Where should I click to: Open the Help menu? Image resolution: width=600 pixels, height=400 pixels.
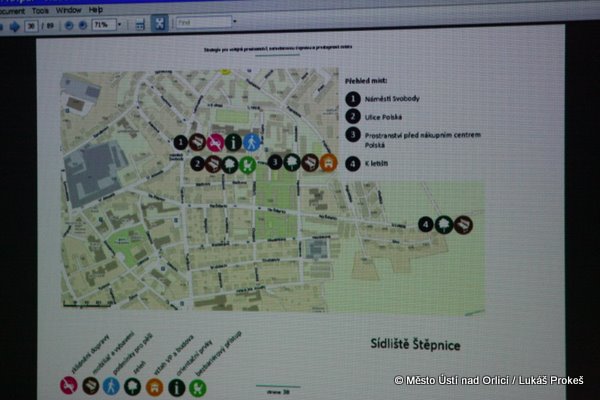(96, 9)
